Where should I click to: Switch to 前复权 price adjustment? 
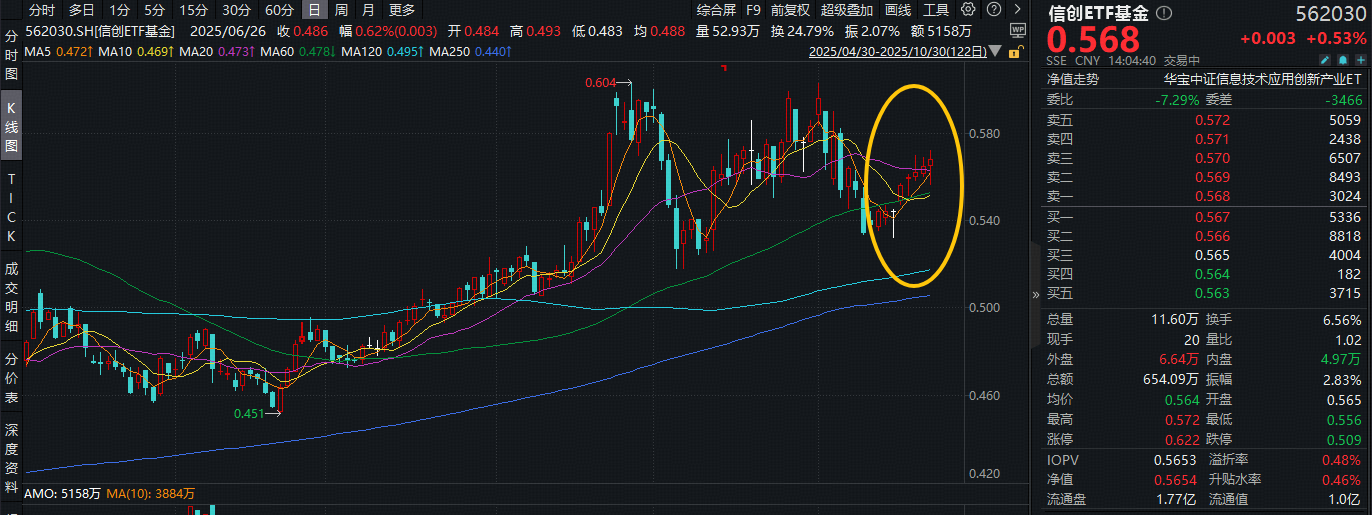click(791, 10)
